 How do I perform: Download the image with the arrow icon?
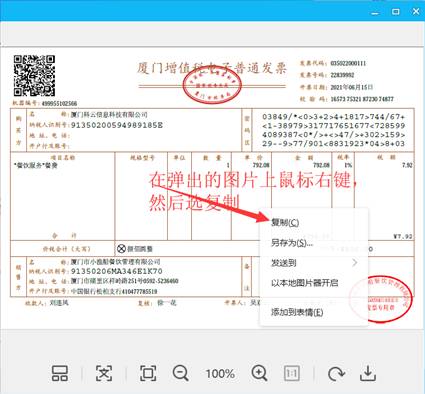(368, 373)
